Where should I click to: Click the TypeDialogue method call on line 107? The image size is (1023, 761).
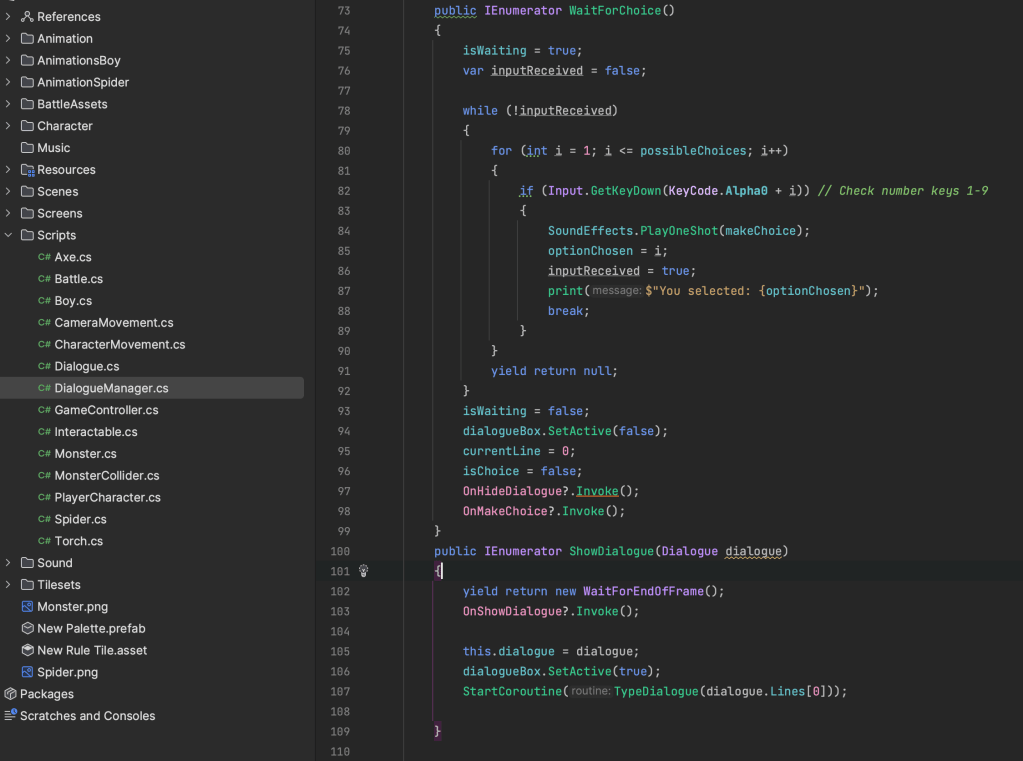point(658,691)
